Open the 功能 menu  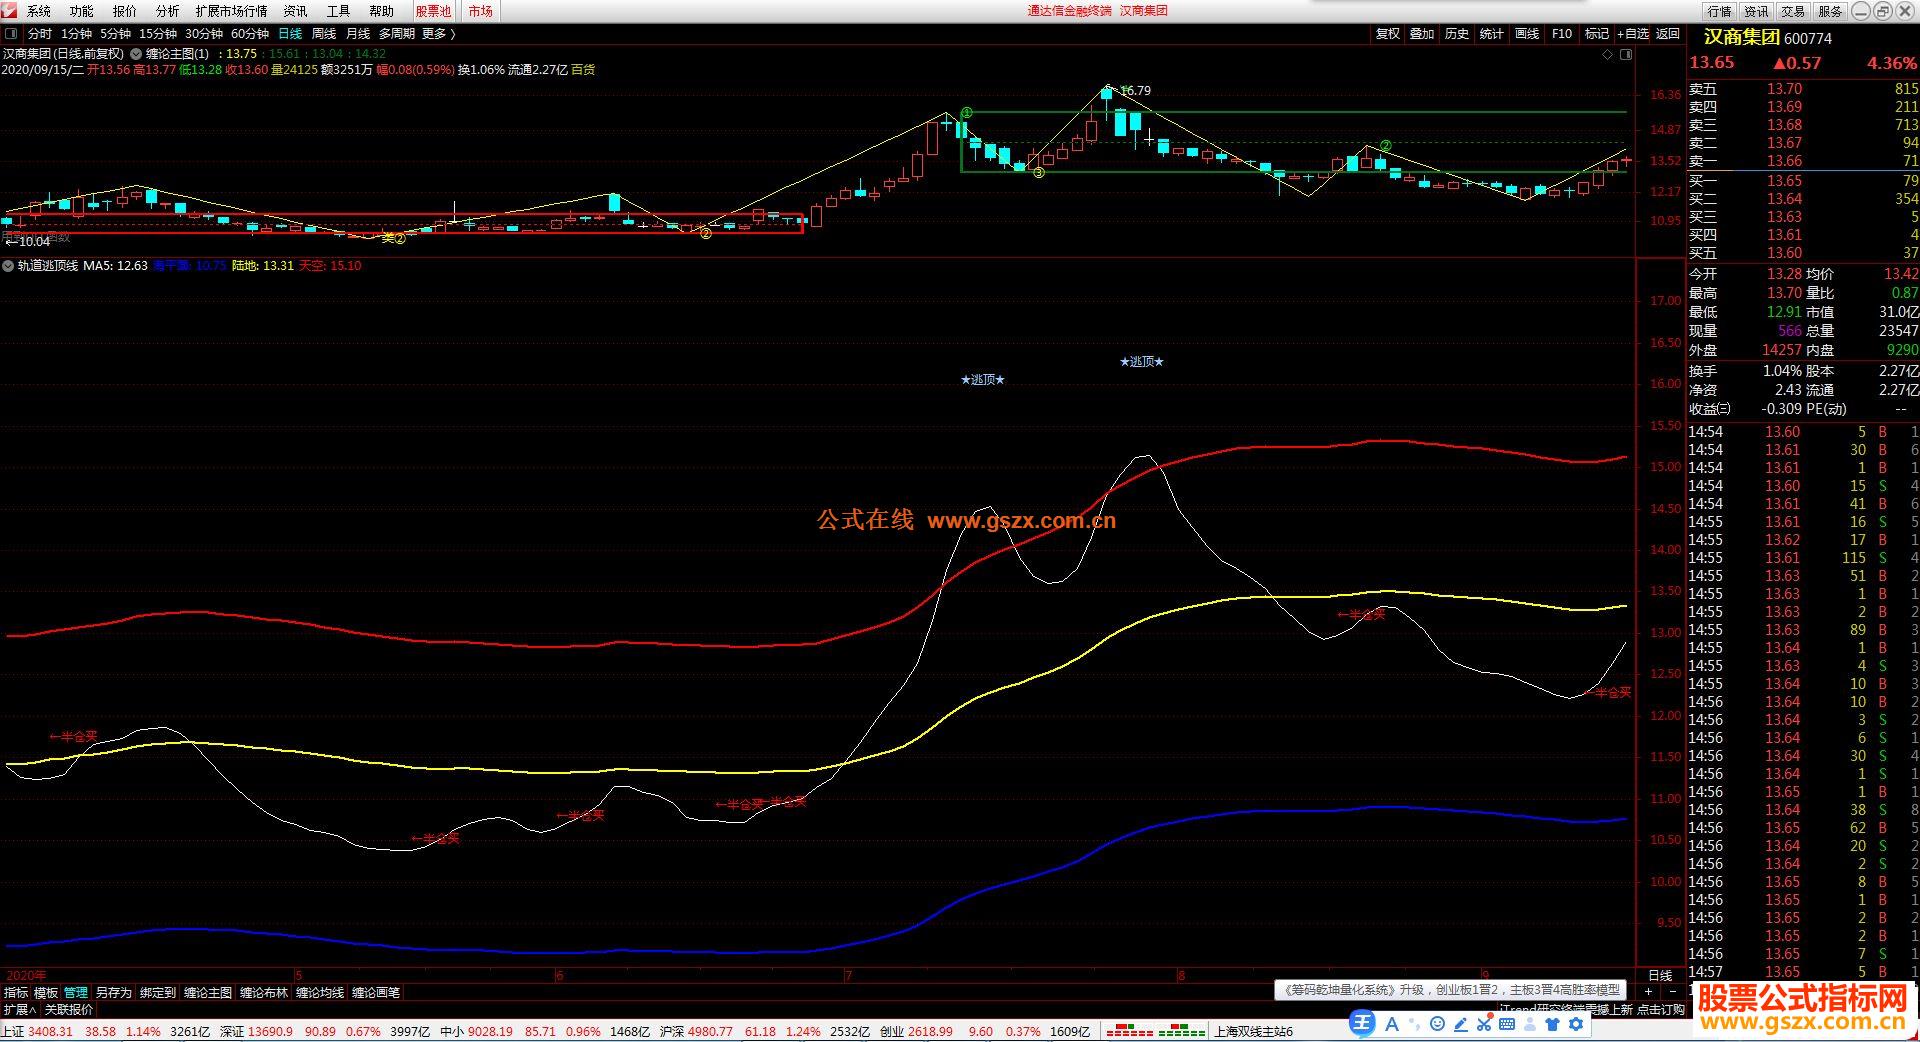coord(82,11)
